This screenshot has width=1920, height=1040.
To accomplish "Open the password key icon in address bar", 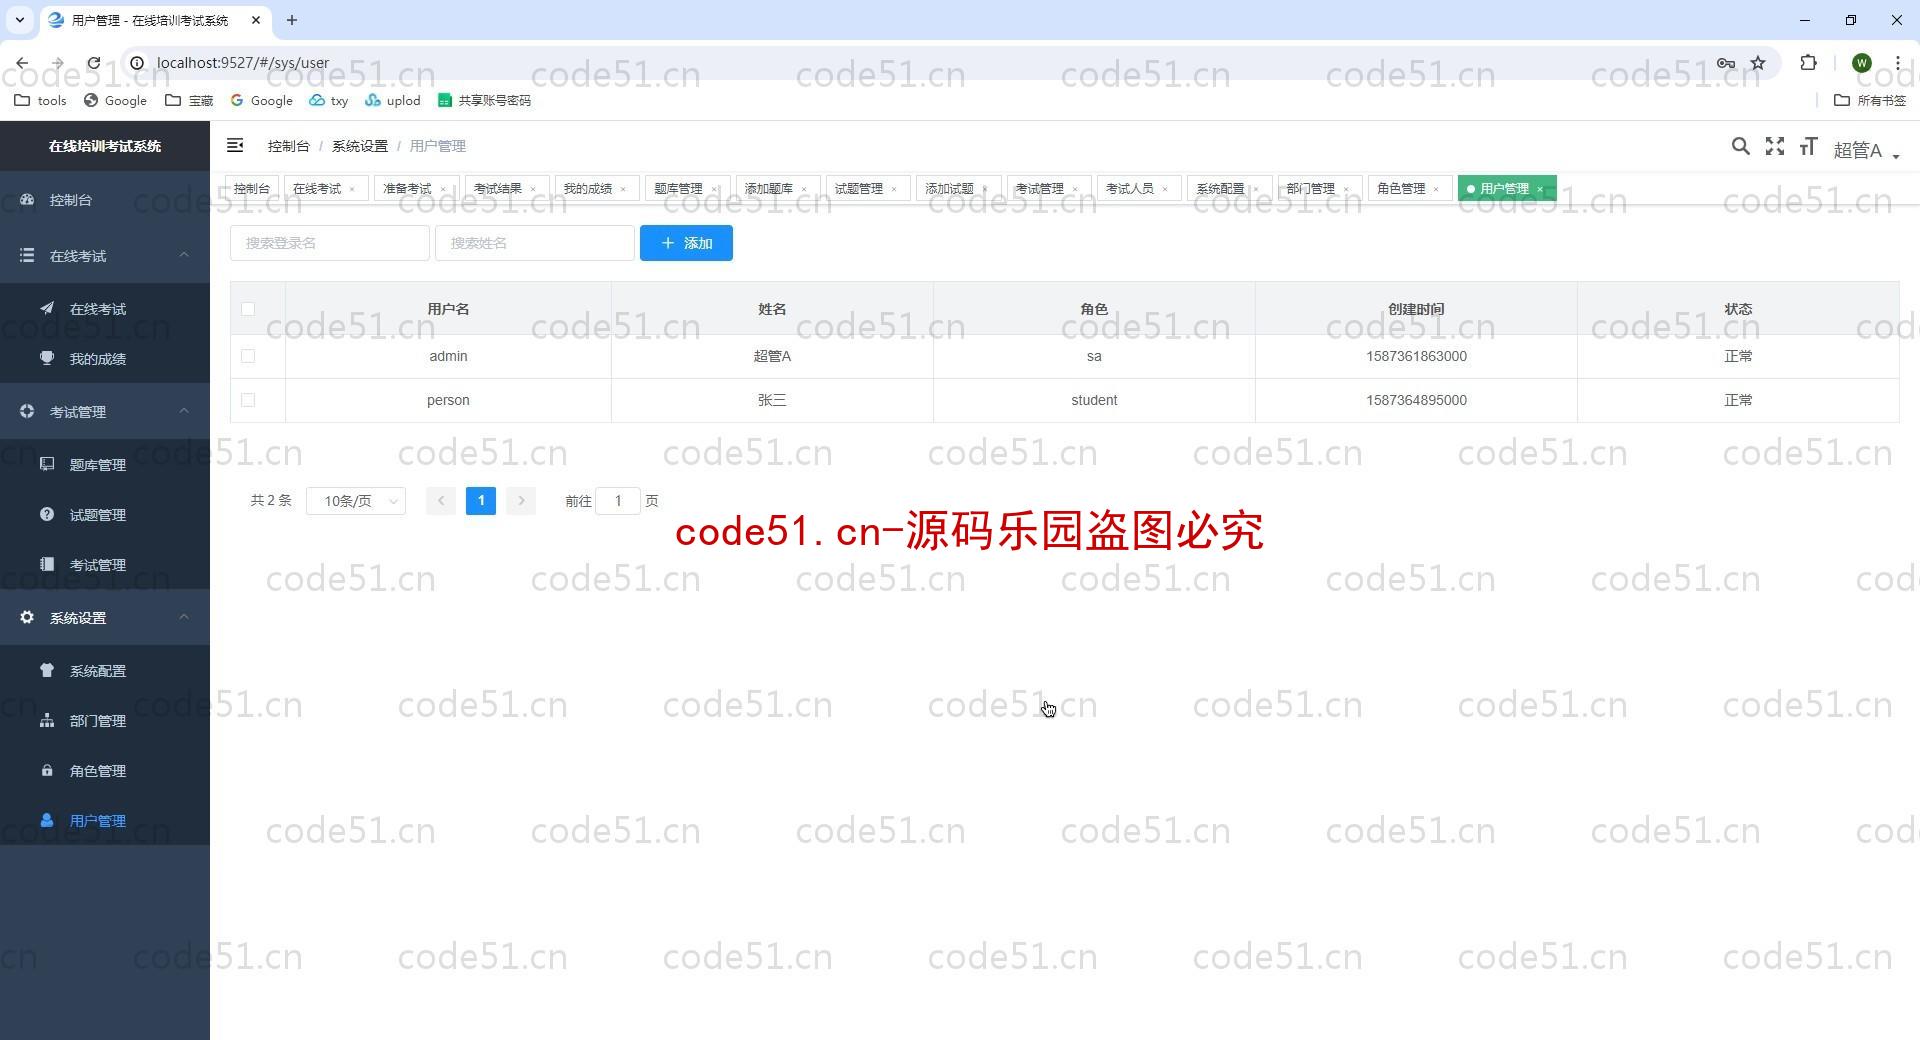I will point(1726,63).
